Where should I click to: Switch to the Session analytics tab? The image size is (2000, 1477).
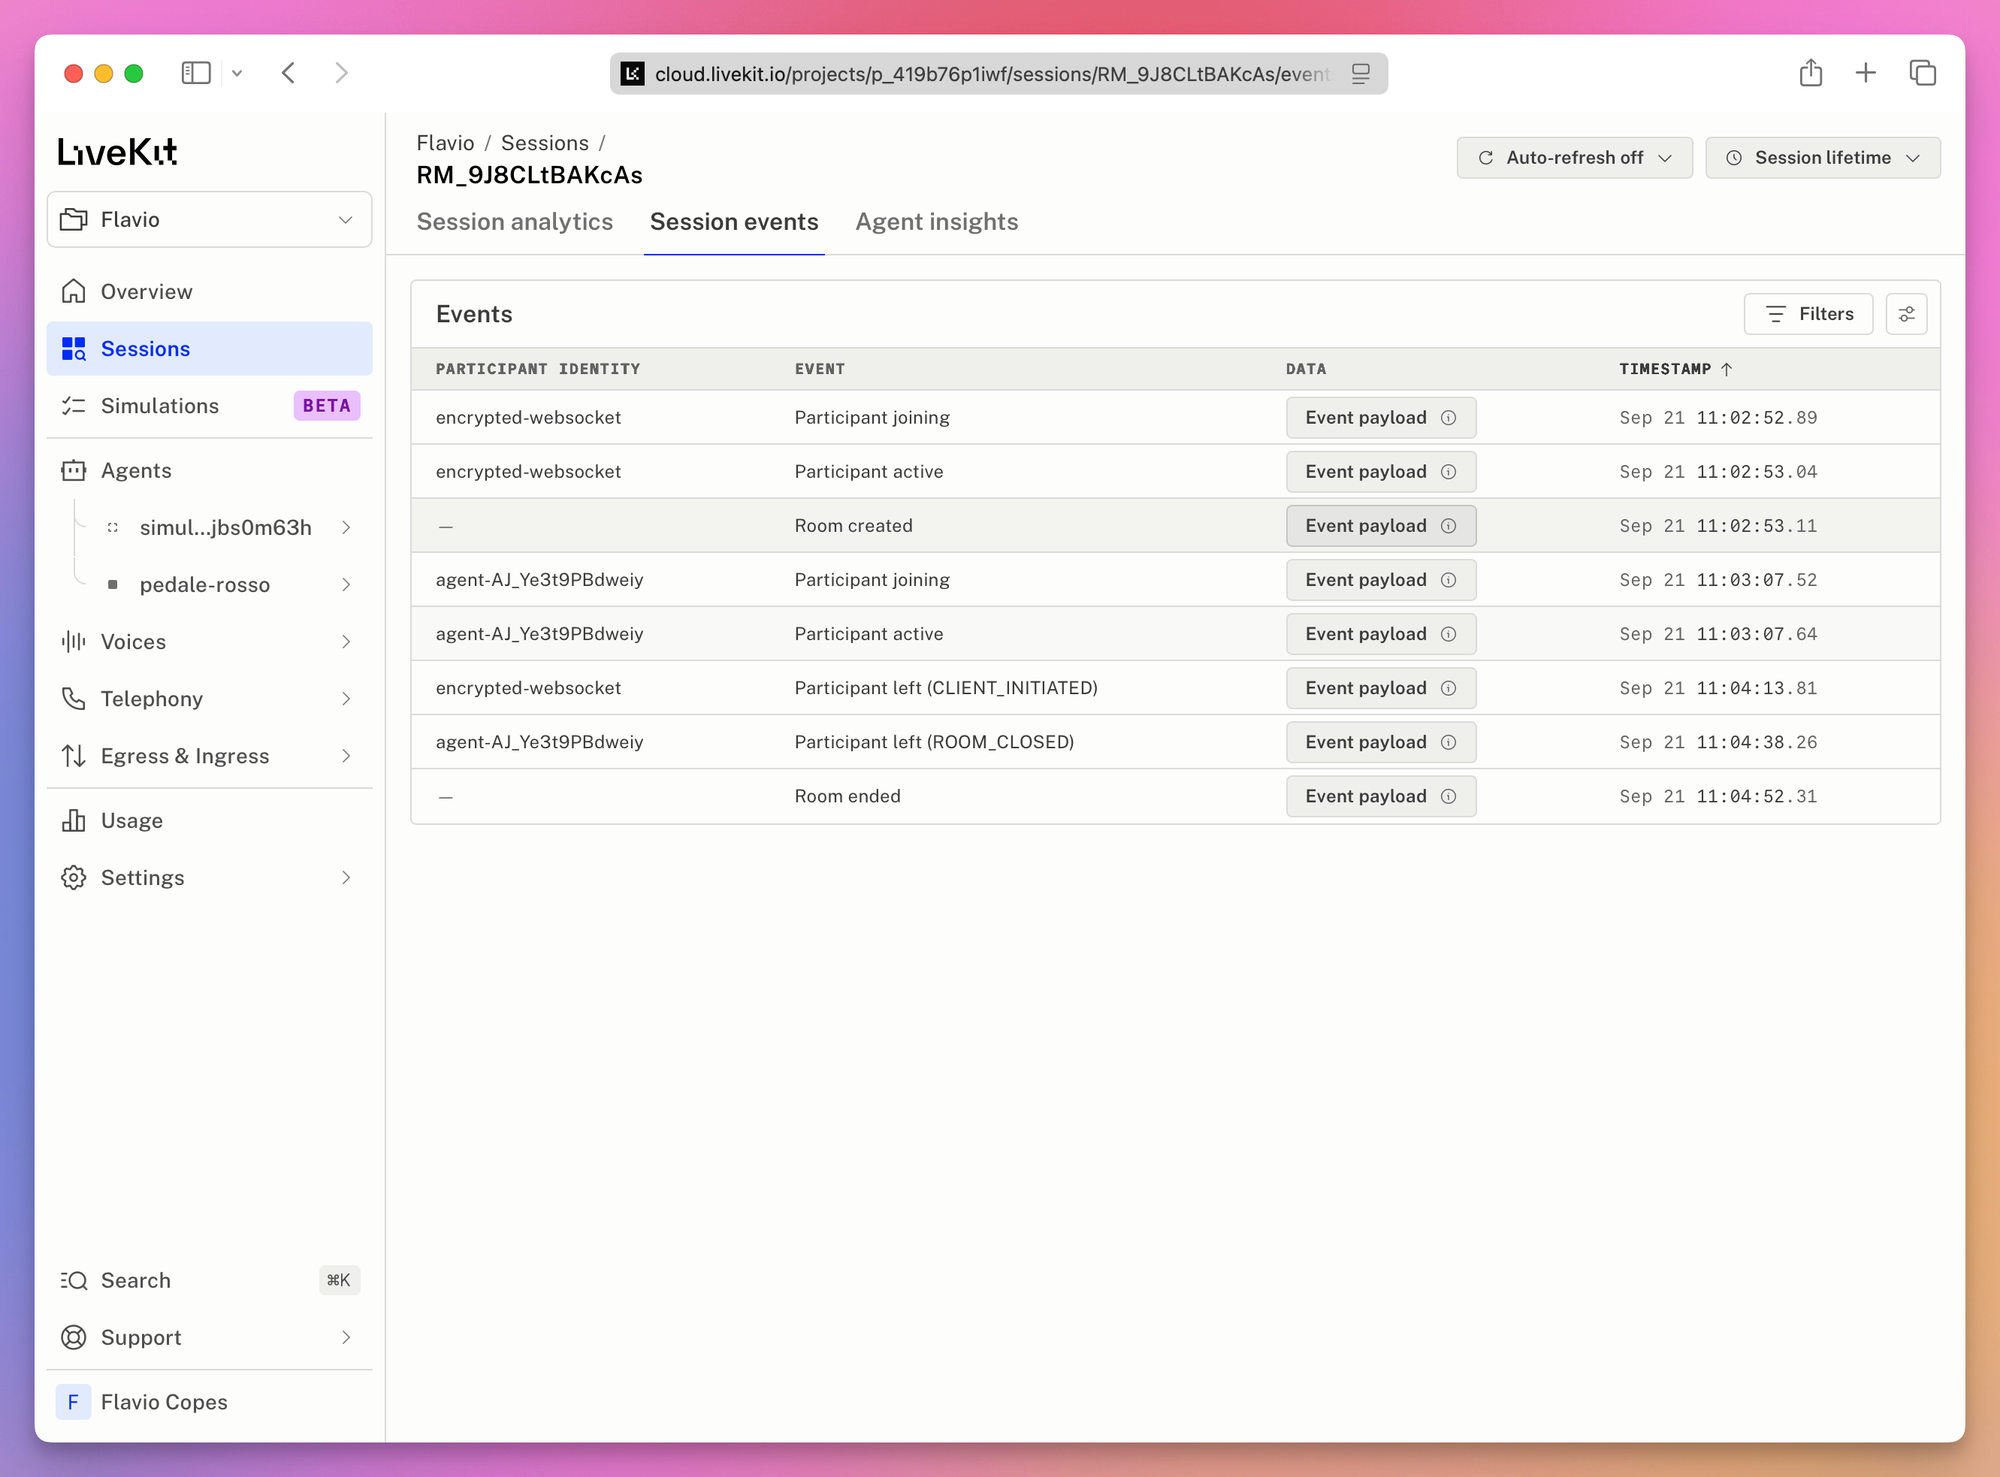pos(515,222)
